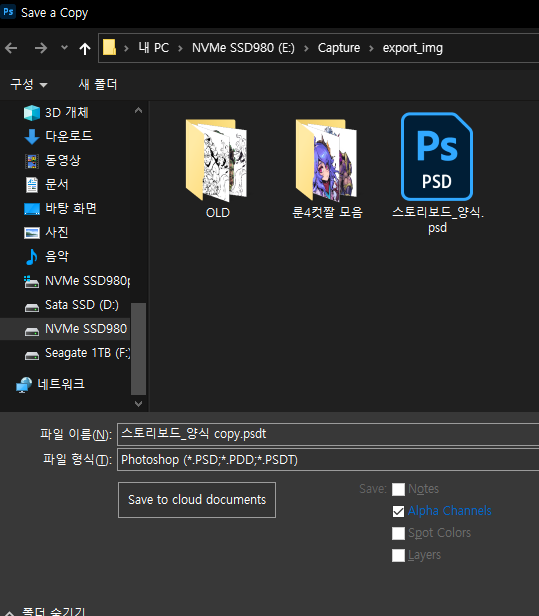The image size is (539, 616).
Task: Select export_img breadcrumb segment
Action: tap(412, 48)
